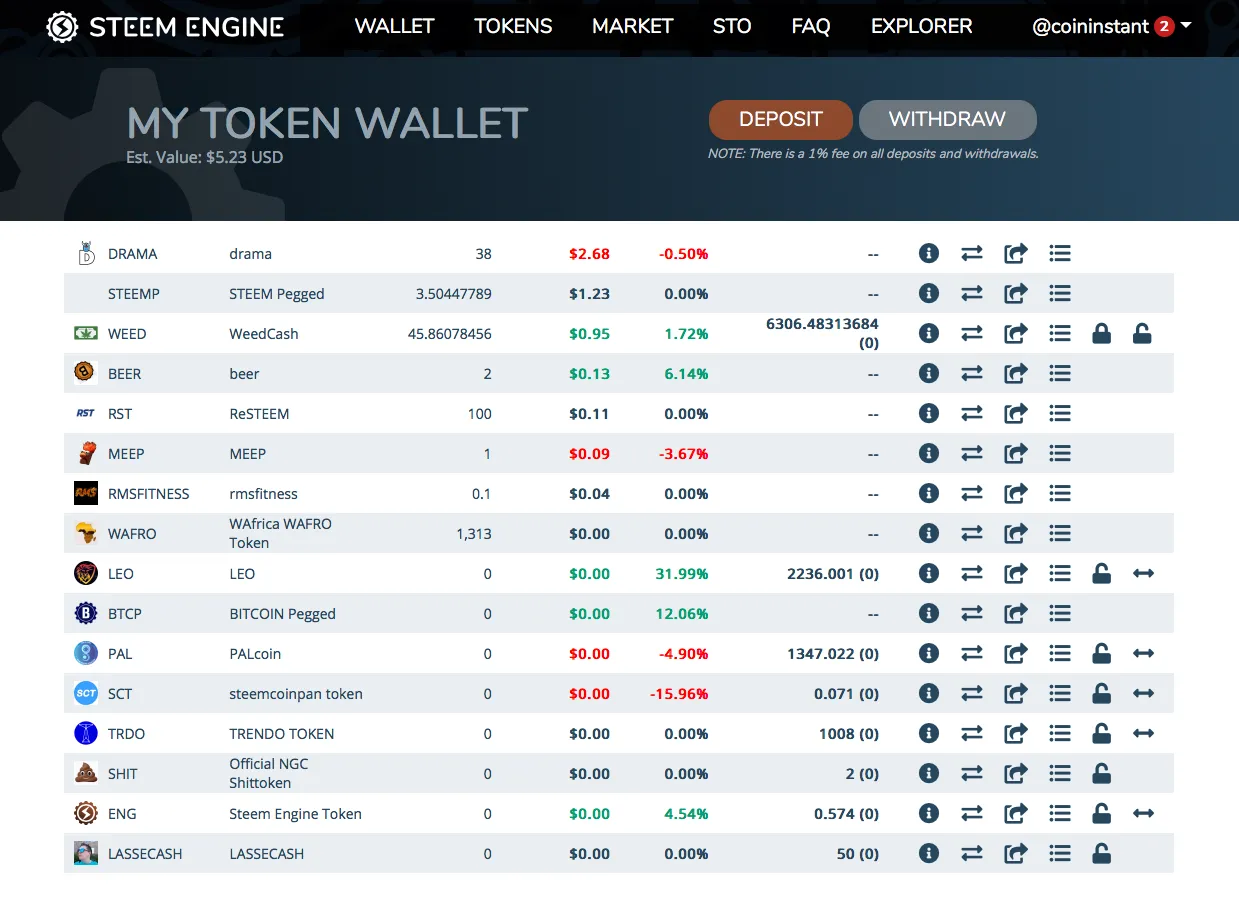Image resolution: width=1239 pixels, height=906 pixels.
Task: Open history list icon for MEEP
Action: coord(1060,454)
